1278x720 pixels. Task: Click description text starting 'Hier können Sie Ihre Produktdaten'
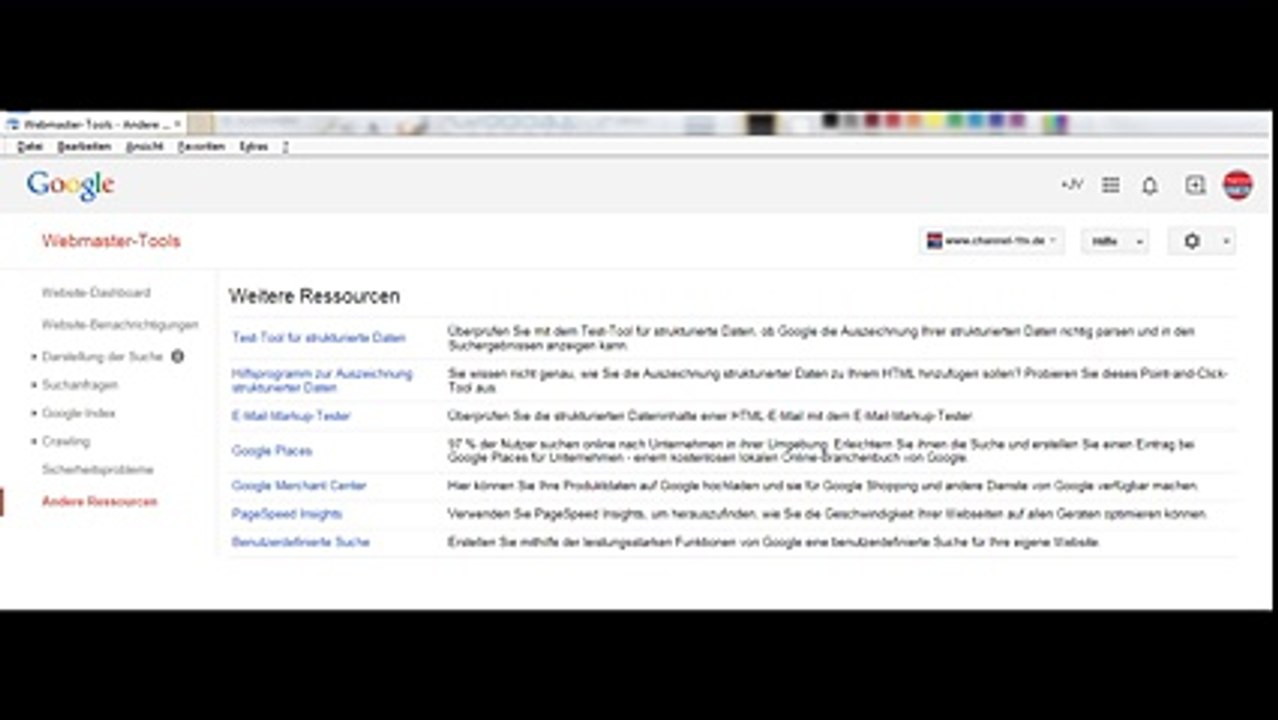[x=823, y=486]
